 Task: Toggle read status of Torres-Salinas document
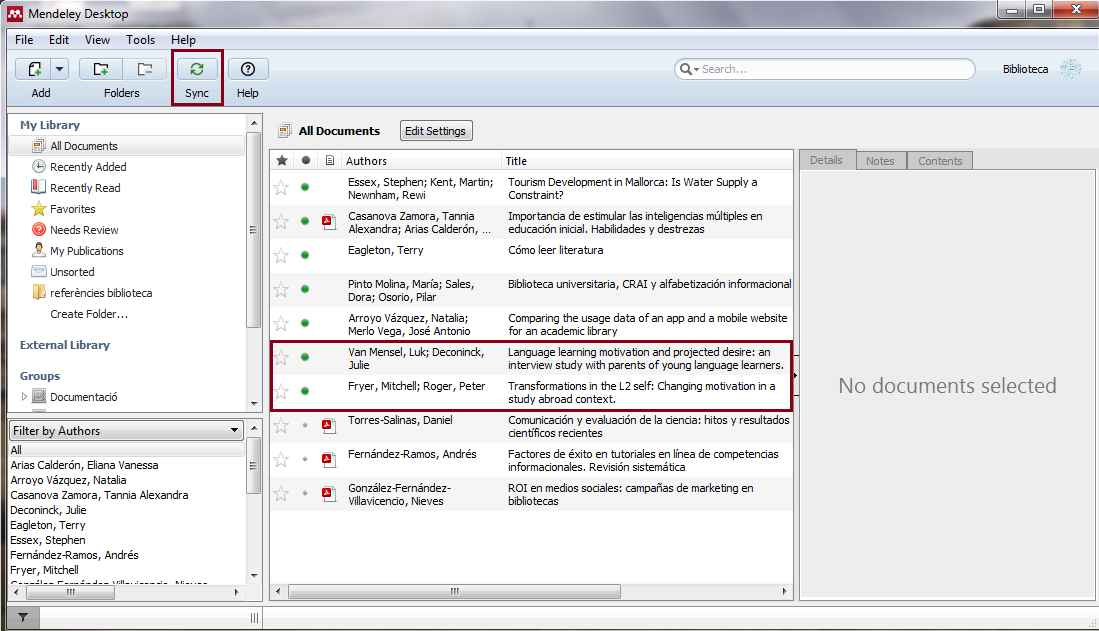(305, 425)
